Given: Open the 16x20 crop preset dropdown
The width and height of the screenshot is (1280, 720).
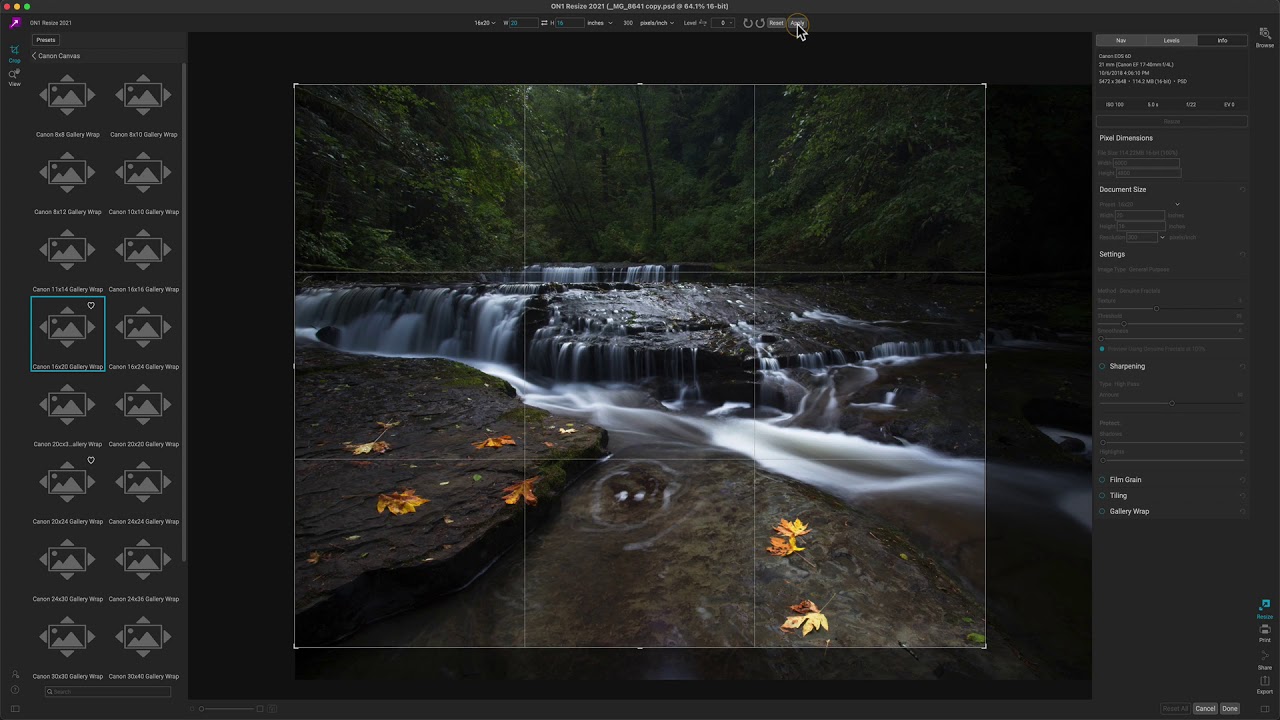Looking at the screenshot, I should tap(484, 23).
